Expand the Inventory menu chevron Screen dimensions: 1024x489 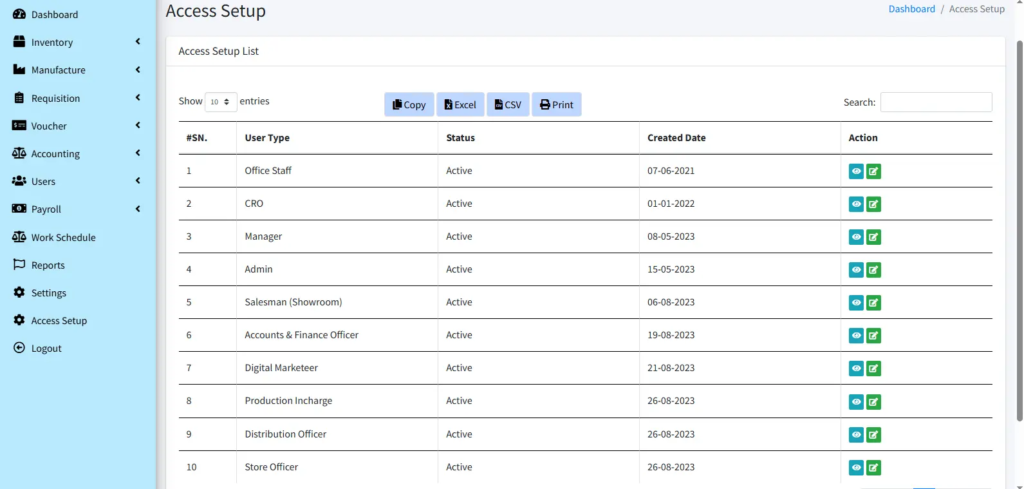138,42
